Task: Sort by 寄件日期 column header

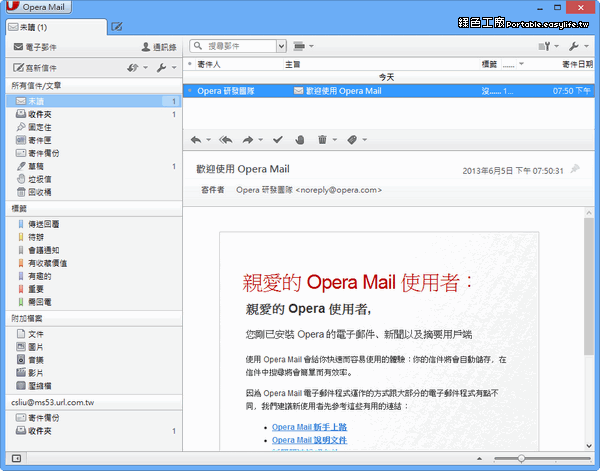Action: coord(577,64)
